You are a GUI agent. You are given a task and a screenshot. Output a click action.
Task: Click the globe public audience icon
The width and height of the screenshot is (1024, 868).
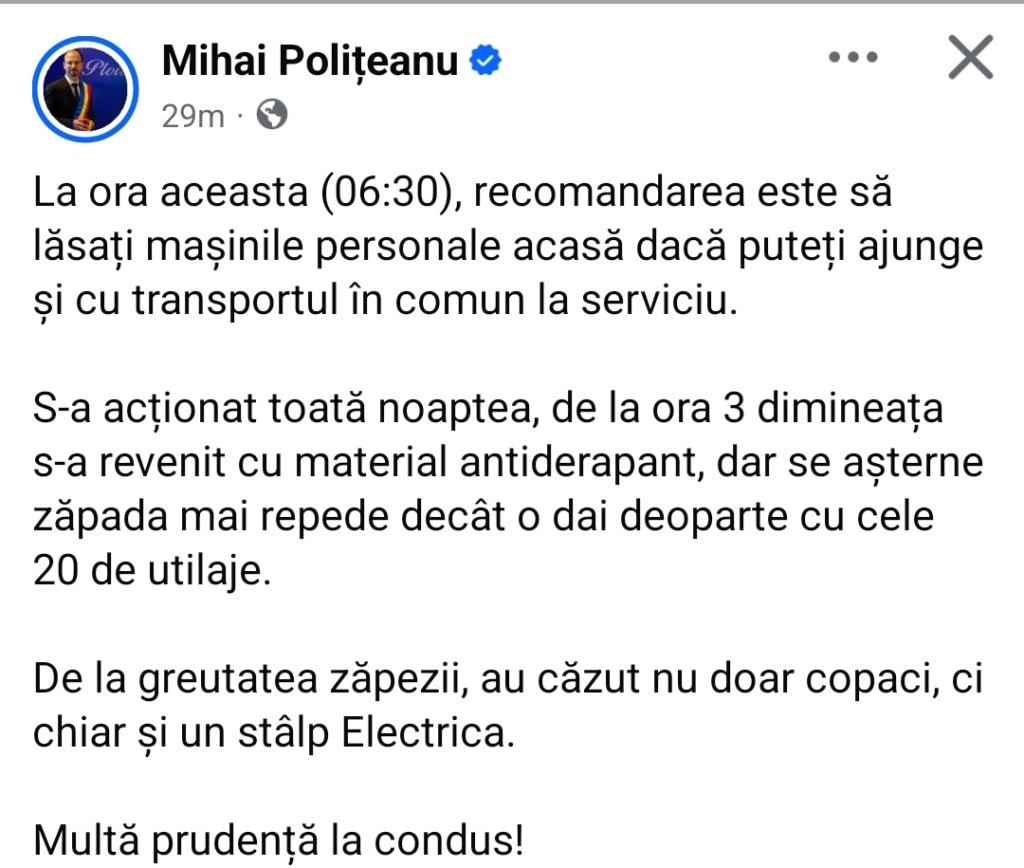(x=272, y=116)
